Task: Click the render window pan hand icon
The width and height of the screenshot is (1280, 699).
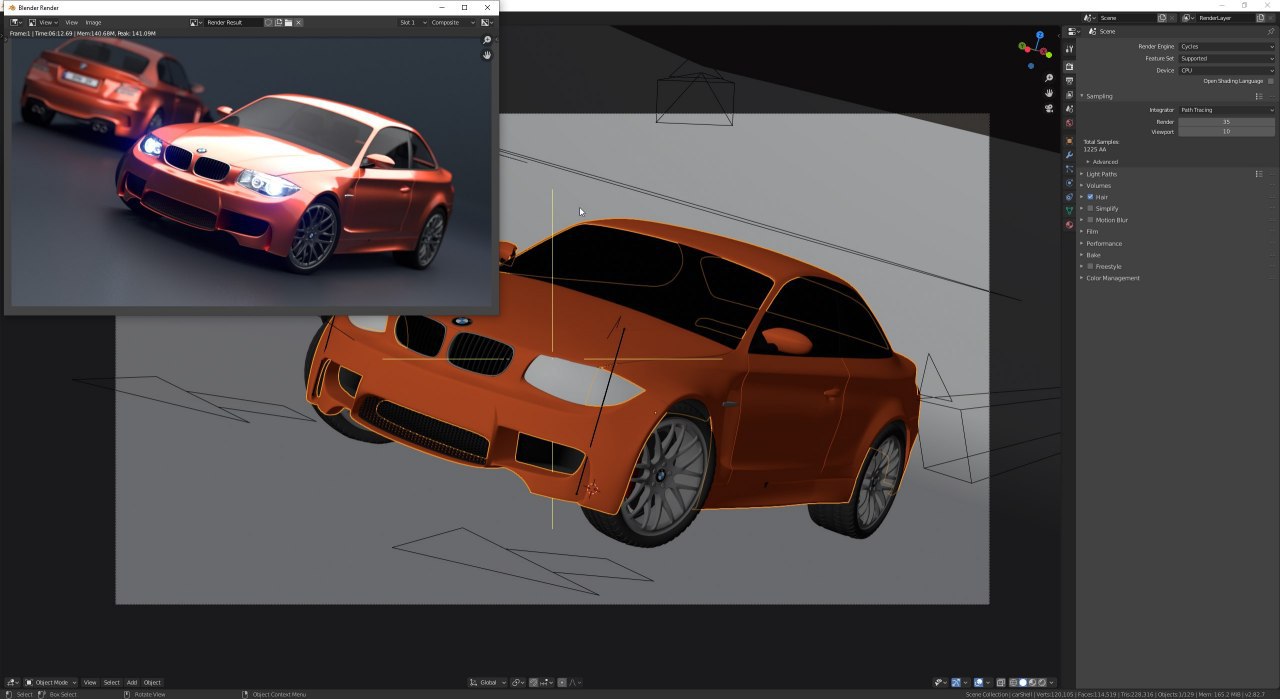Action: [x=487, y=55]
